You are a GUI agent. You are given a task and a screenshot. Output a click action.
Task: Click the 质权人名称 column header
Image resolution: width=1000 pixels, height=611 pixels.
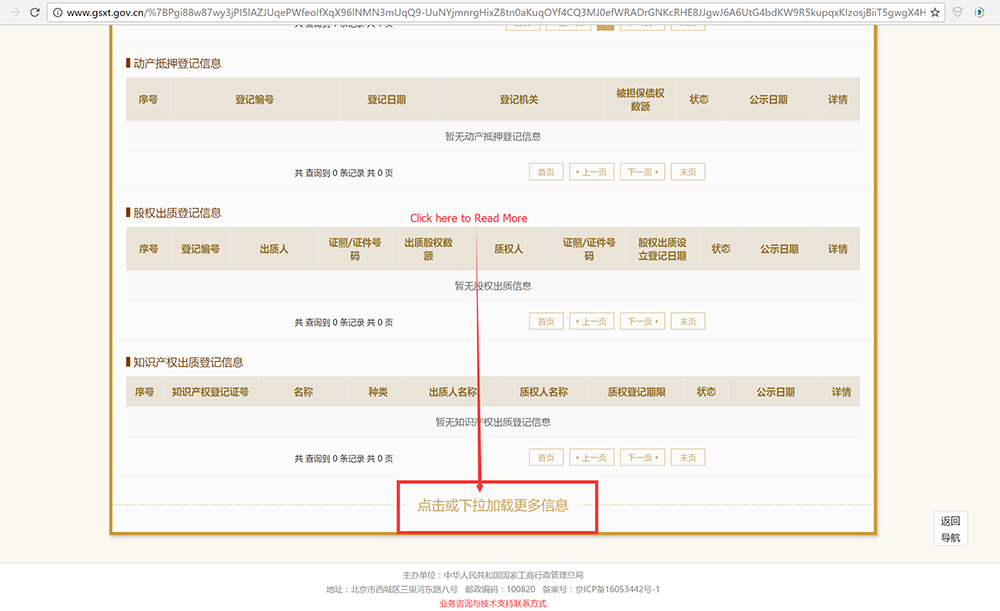[543, 392]
